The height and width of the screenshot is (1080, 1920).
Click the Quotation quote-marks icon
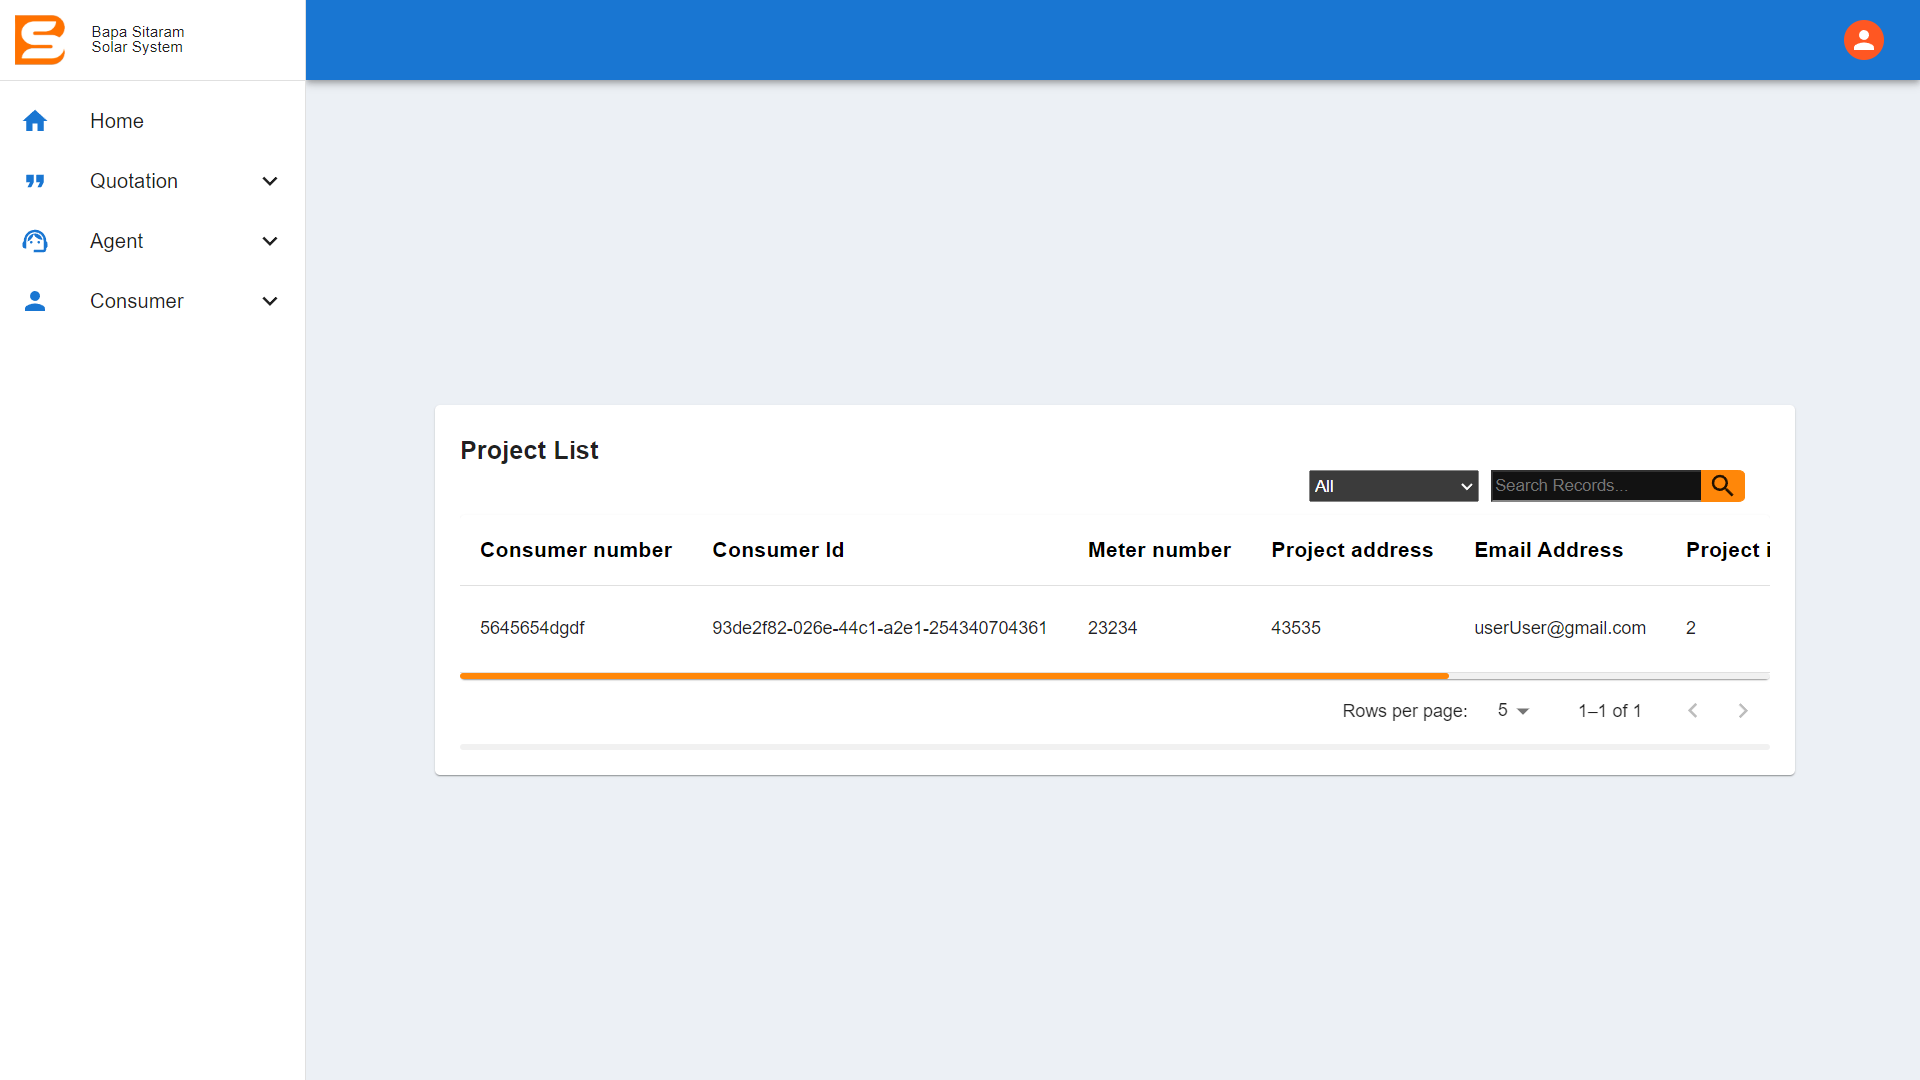pyautogui.click(x=35, y=181)
